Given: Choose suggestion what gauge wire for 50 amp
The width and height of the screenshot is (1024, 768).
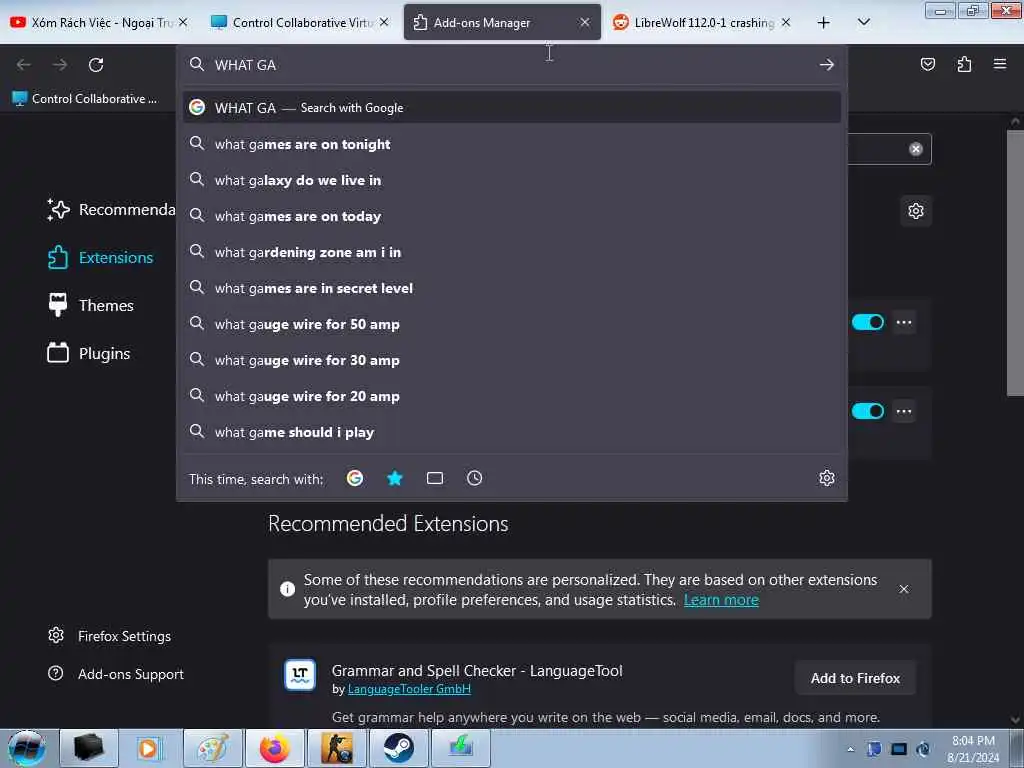Looking at the screenshot, I should (512, 323).
